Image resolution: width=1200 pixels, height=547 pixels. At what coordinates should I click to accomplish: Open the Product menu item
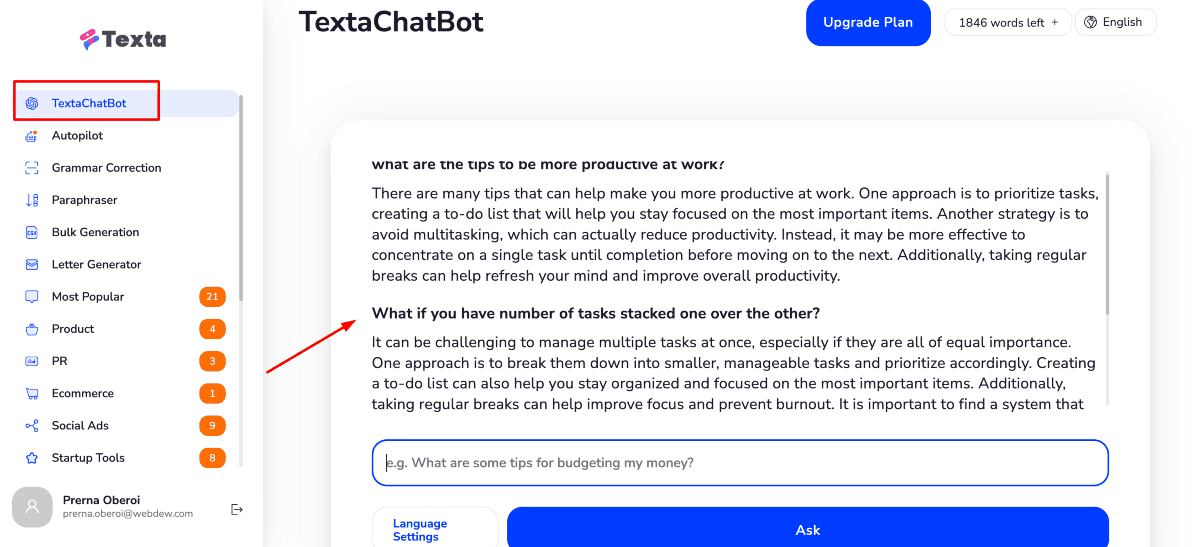click(x=73, y=329)
